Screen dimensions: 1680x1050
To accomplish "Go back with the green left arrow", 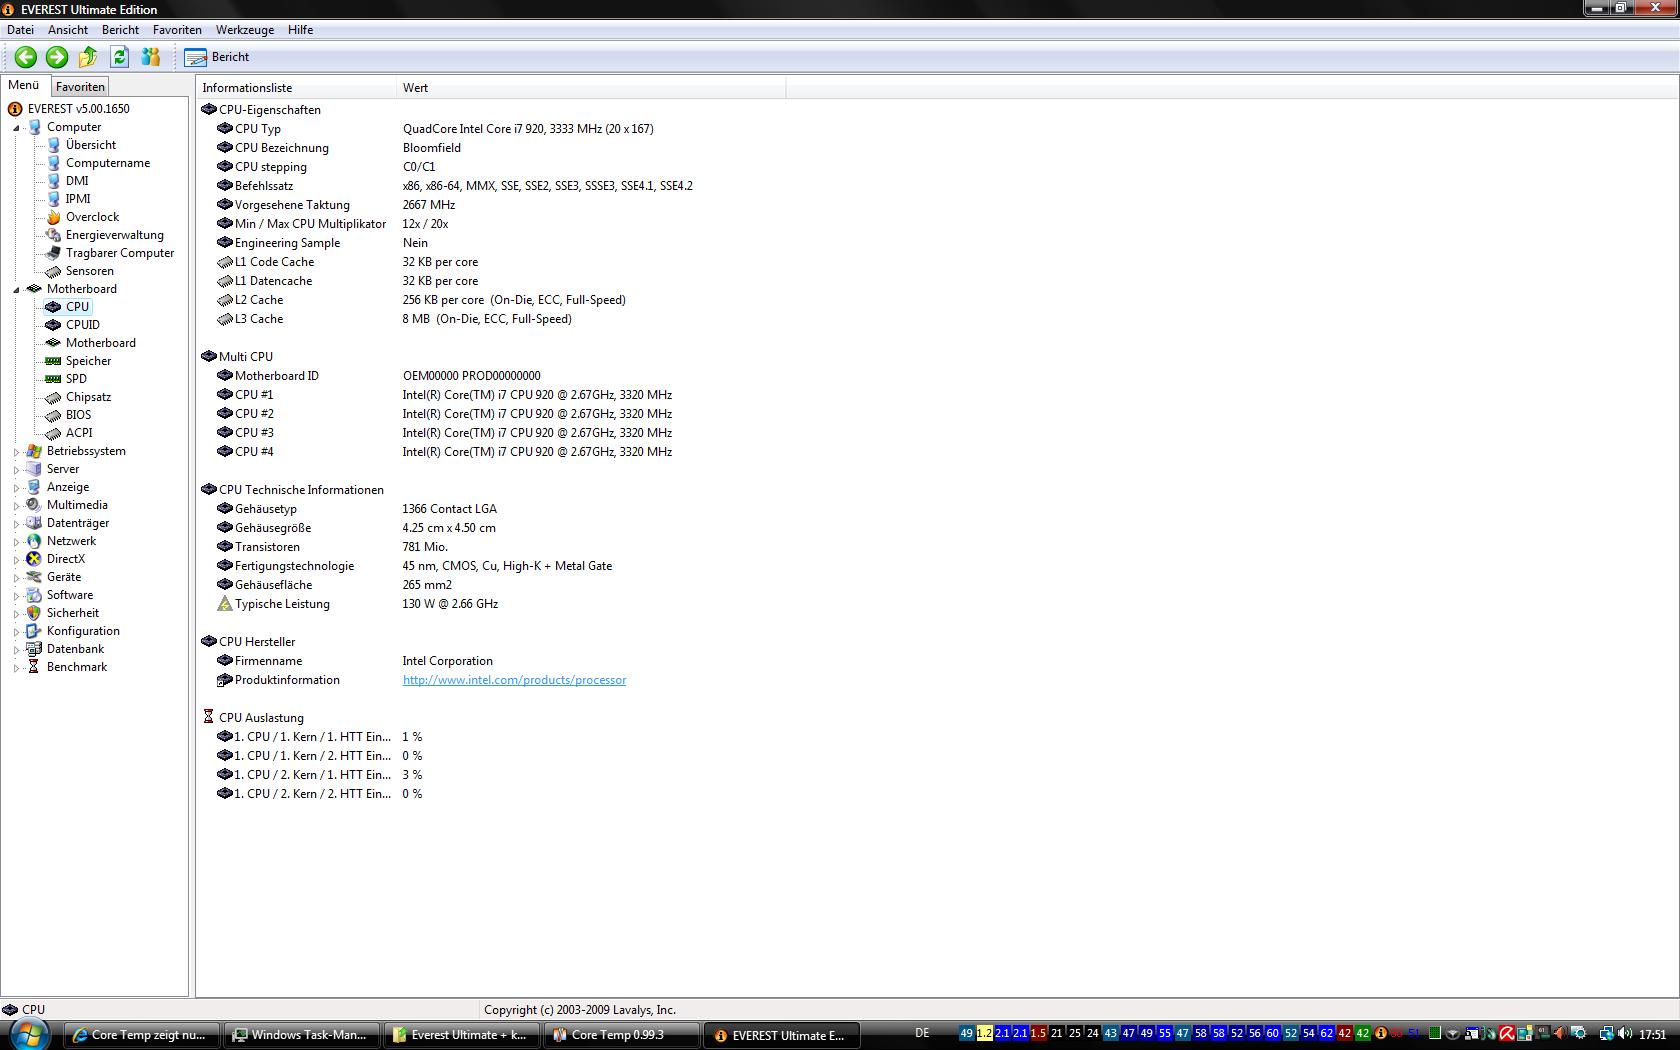I will 26,57.
